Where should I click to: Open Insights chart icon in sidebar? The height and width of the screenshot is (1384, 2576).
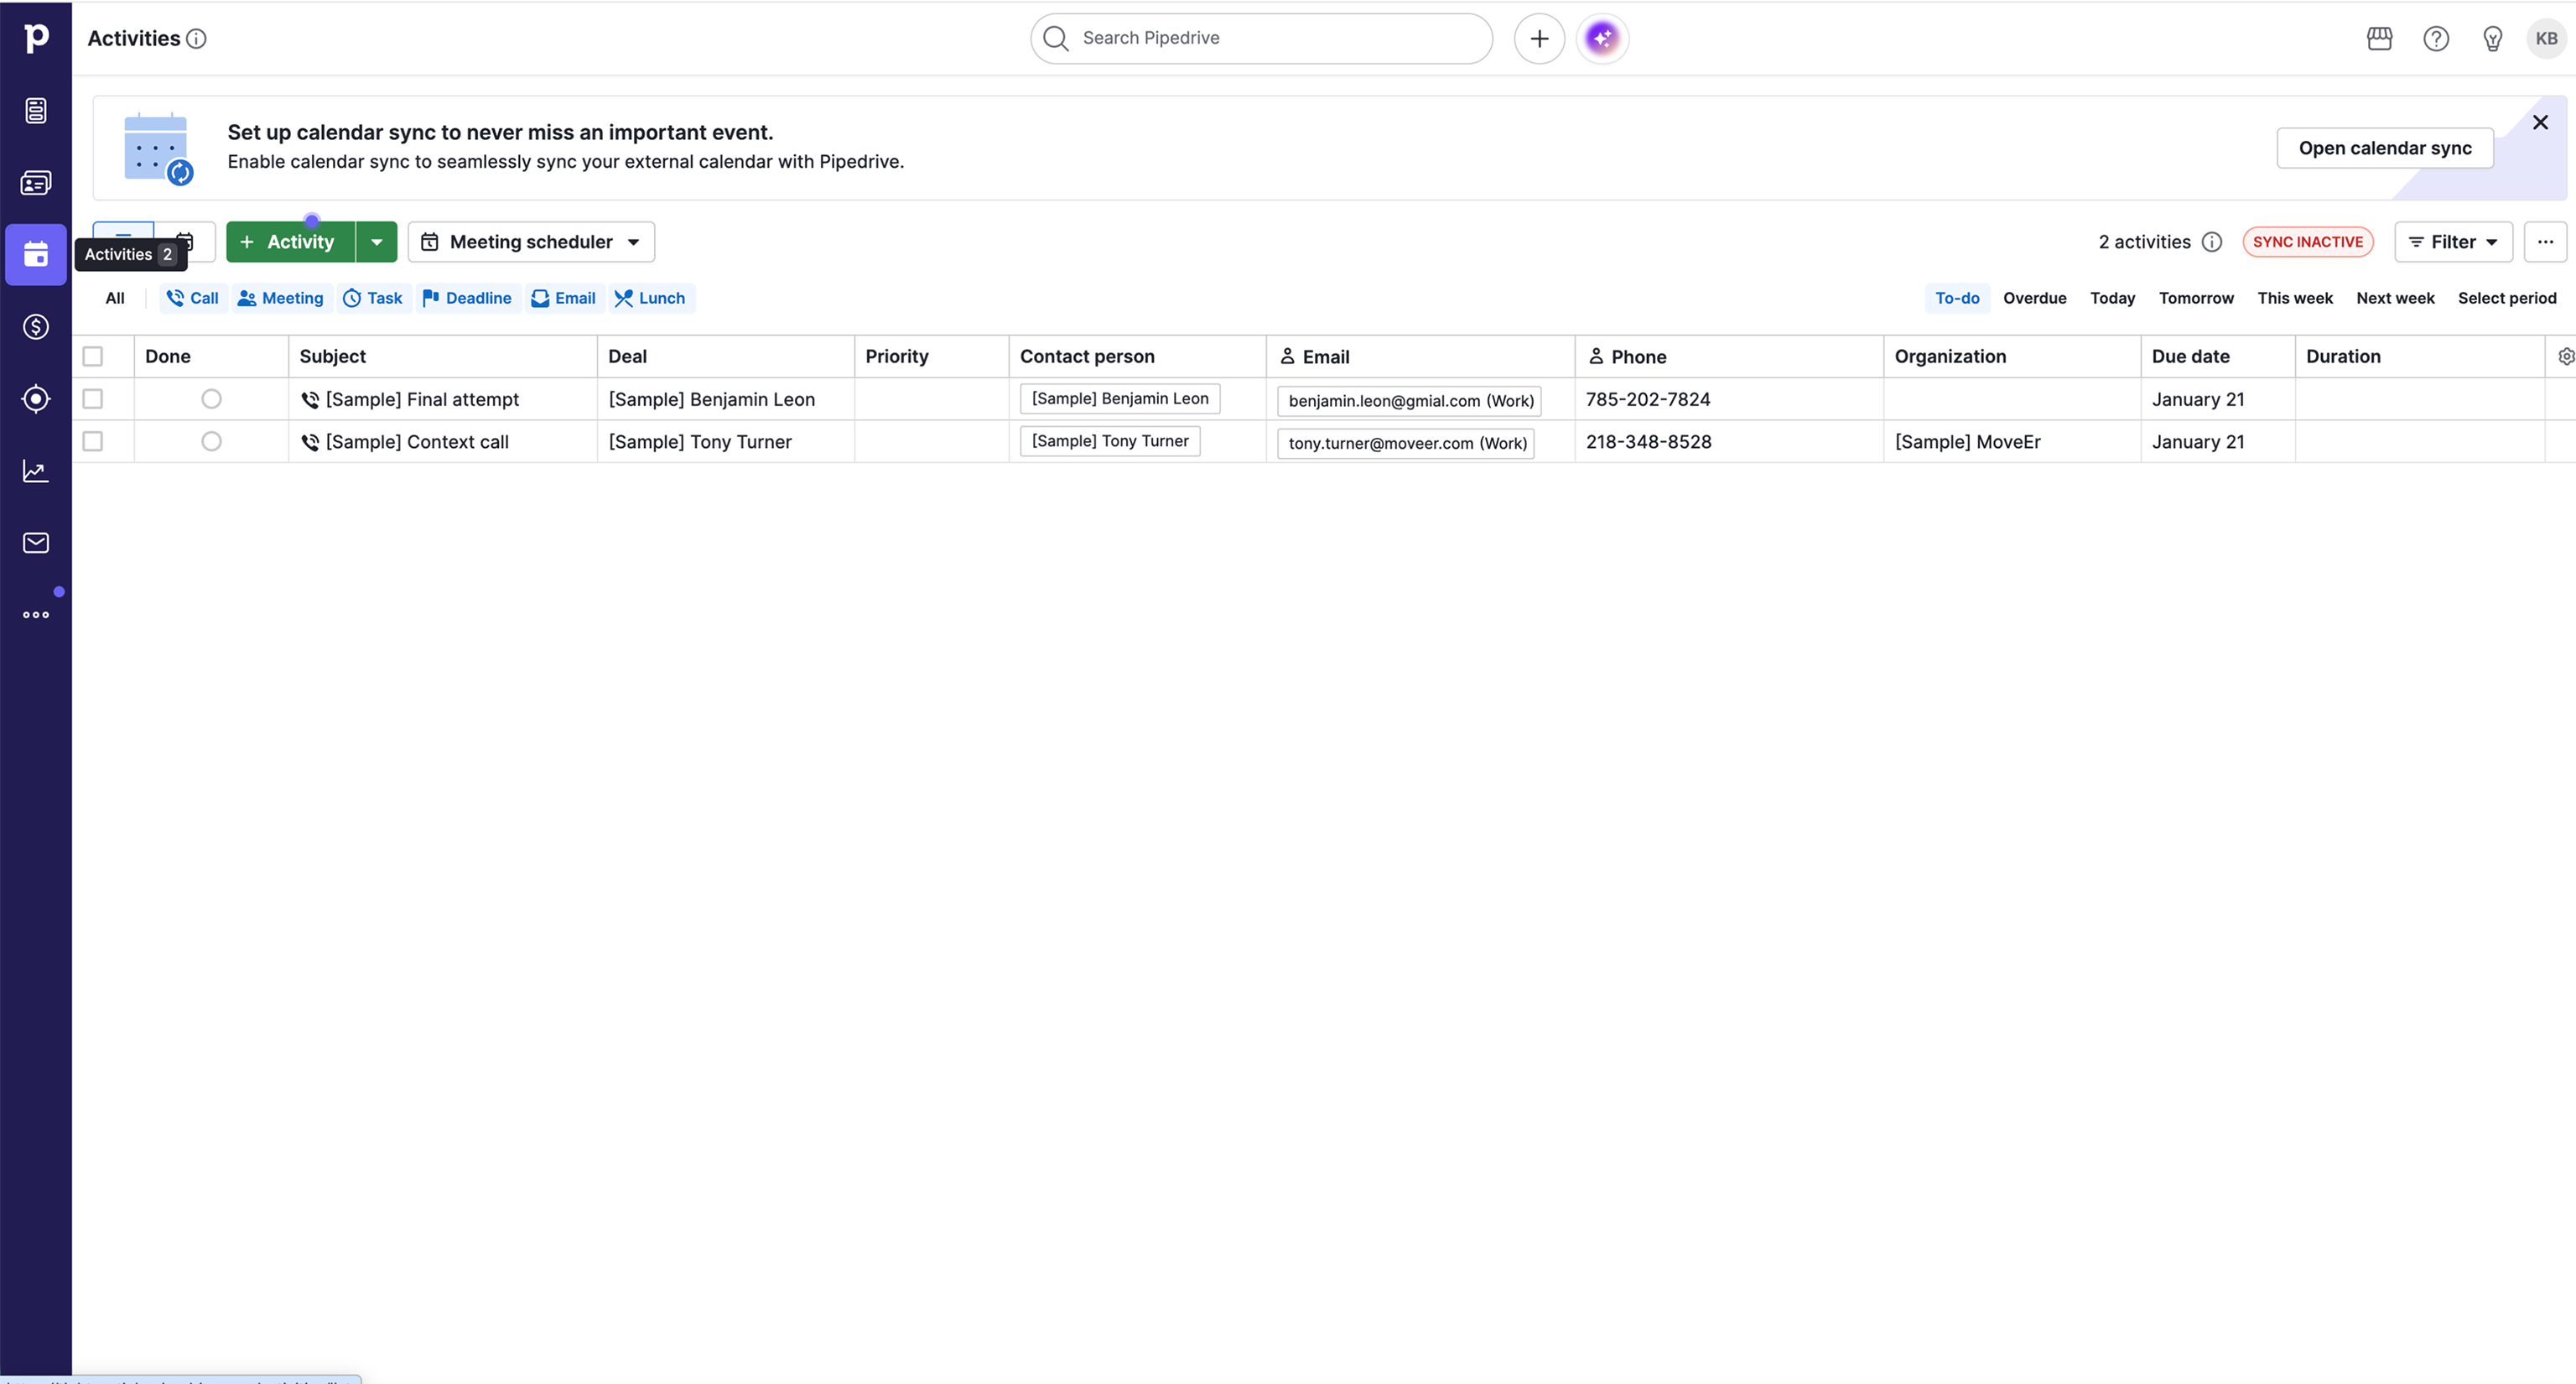click(x=36, y=471)
